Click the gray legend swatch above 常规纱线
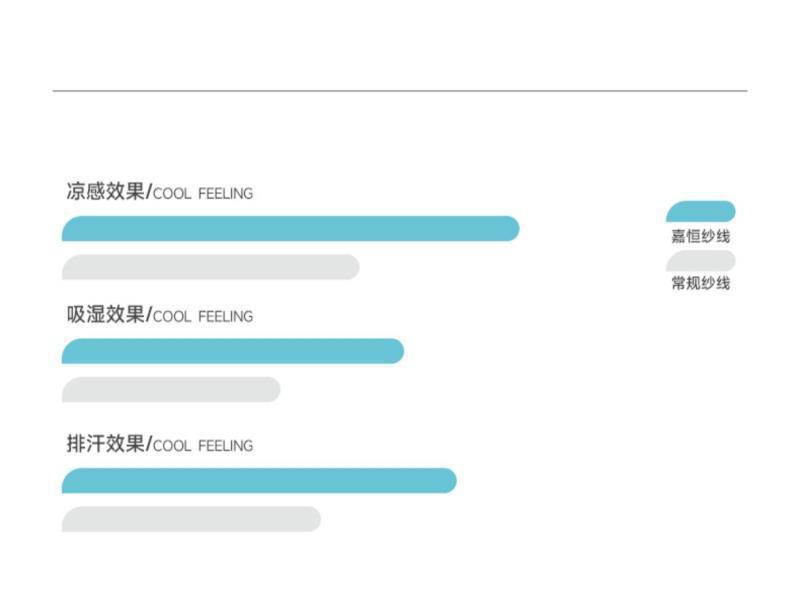This screenshot has height=599, width=800. 701,261
